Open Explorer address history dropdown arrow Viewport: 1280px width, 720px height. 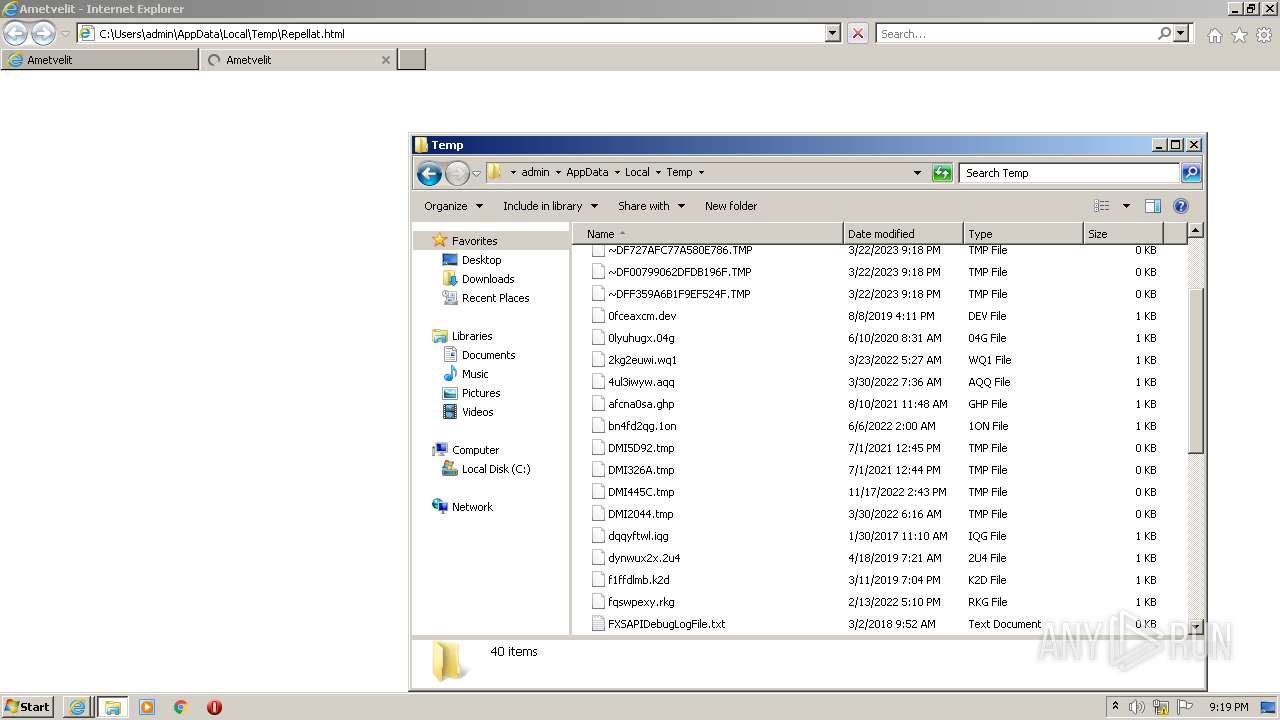(x=917, y=173)
